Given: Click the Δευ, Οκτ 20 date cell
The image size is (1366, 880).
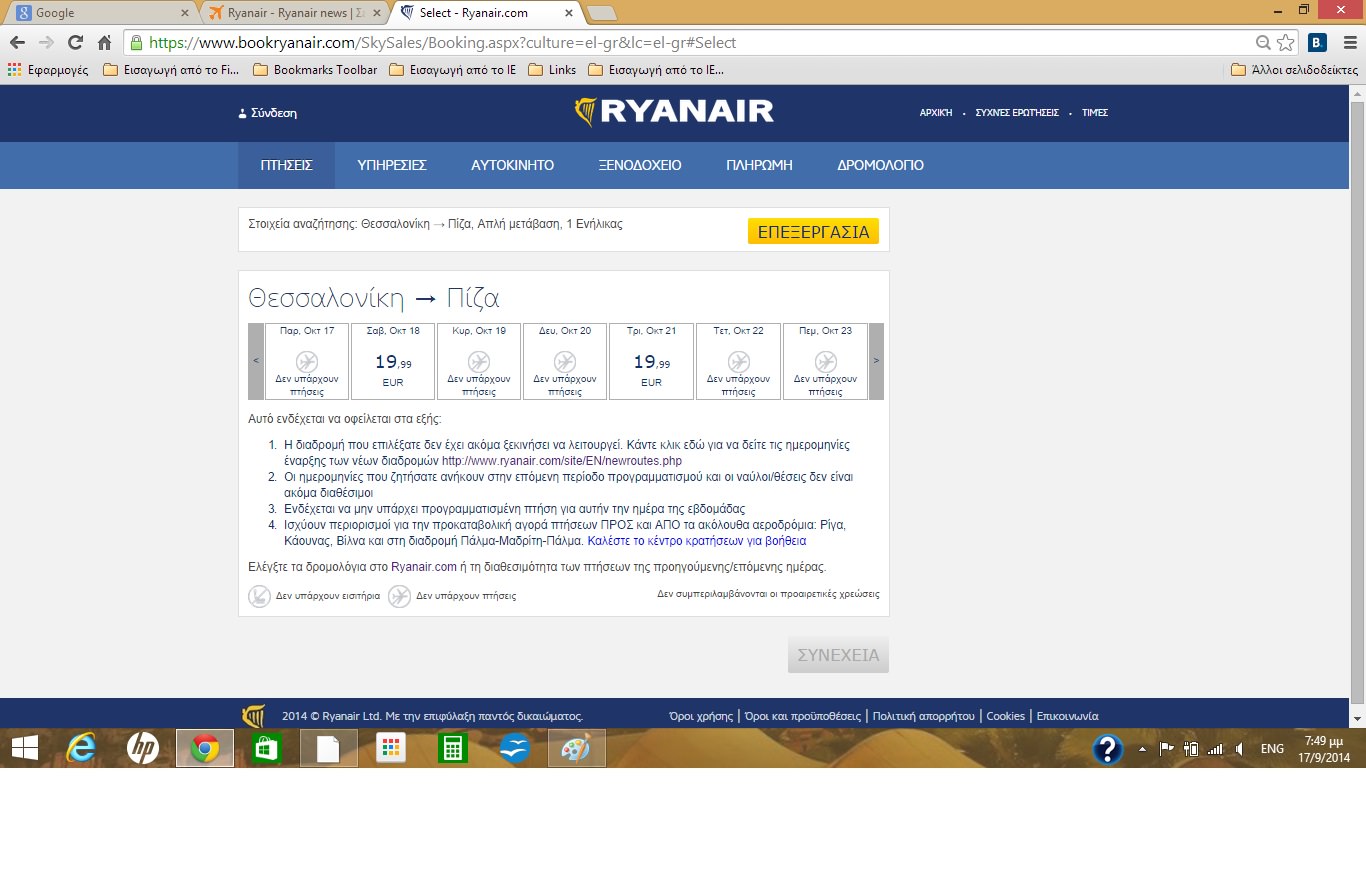Looking at the screenshot, I should [x=565, y=361].
